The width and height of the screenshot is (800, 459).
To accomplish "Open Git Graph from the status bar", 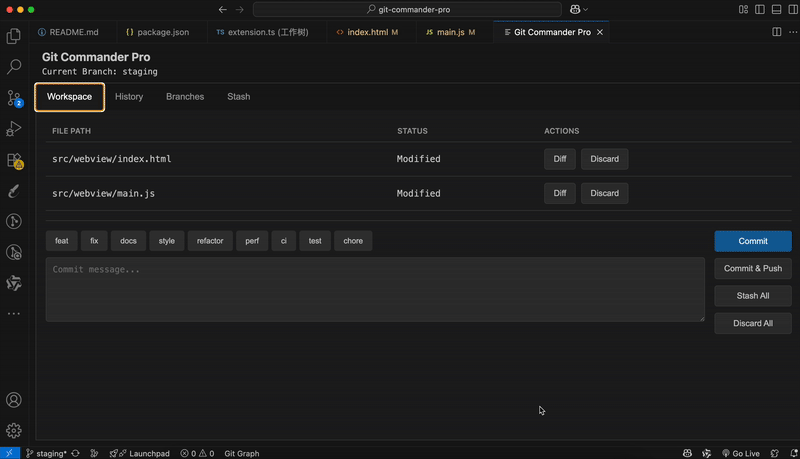I will 242,453.
